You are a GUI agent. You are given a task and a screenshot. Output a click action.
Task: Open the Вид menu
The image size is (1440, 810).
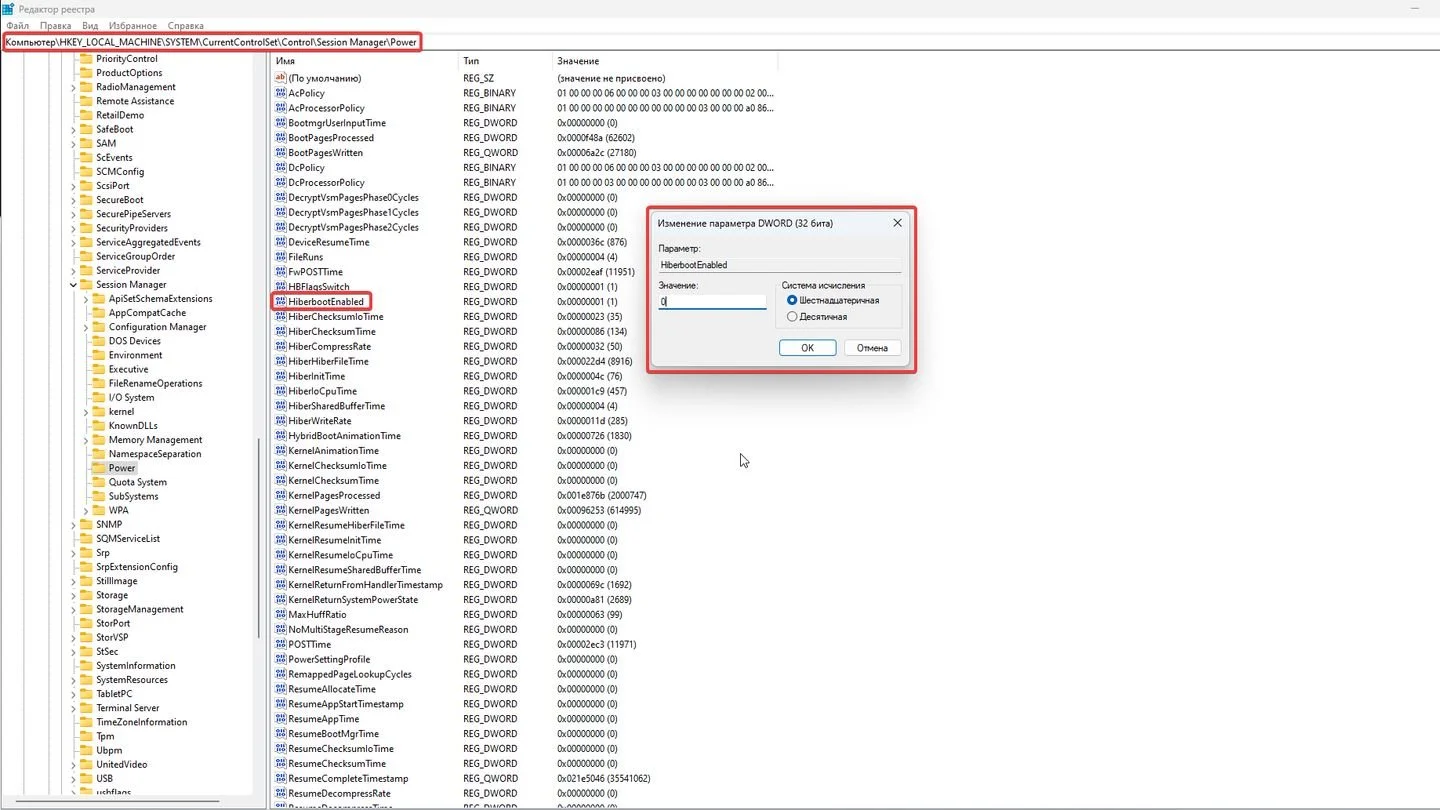tap(90, 26)
